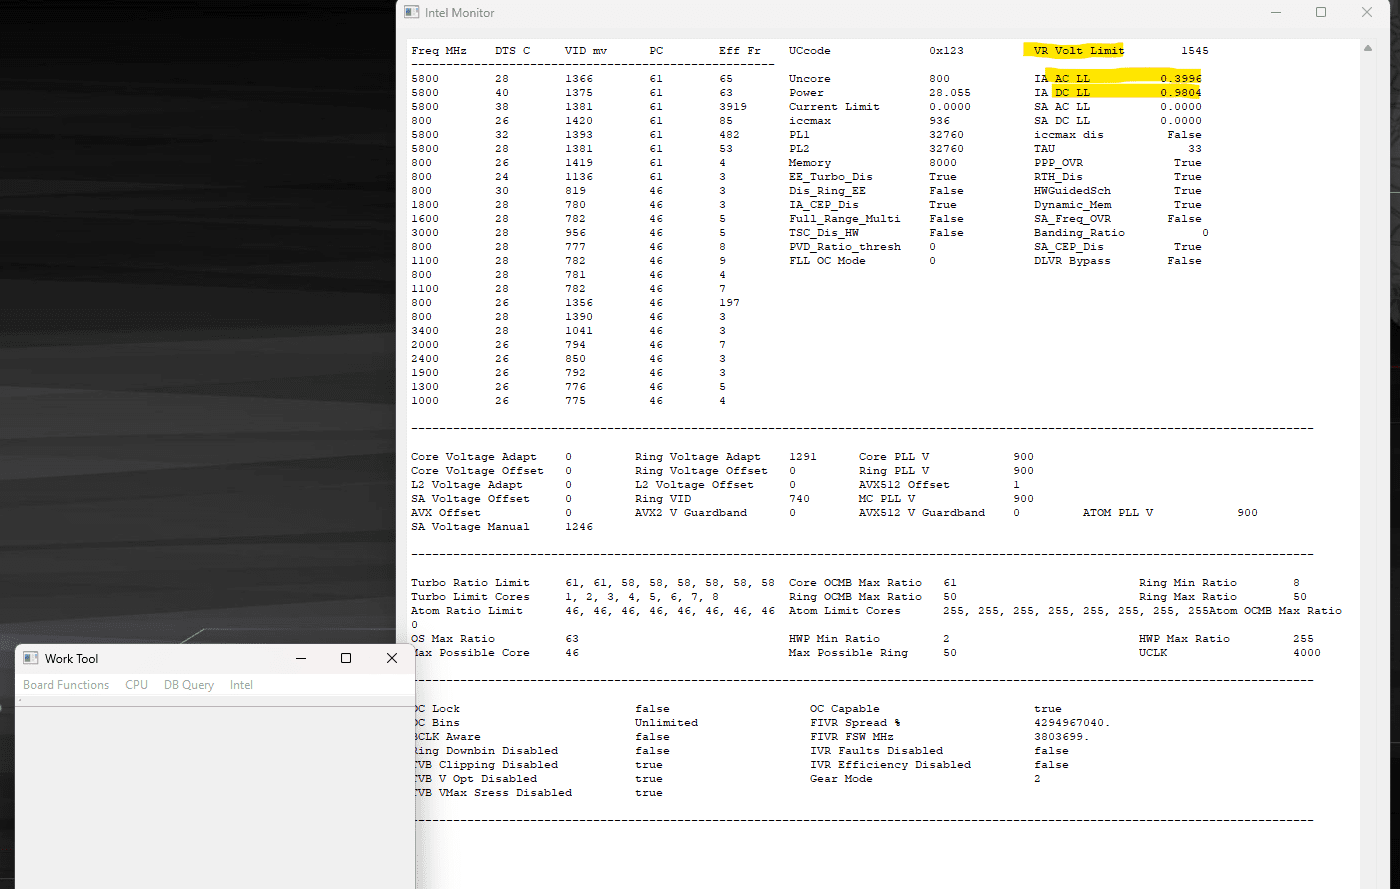The width and height of the screenshot is (1400, 889).
Task: Click the AVX512 V Guardband label
Action: [922, 512]
